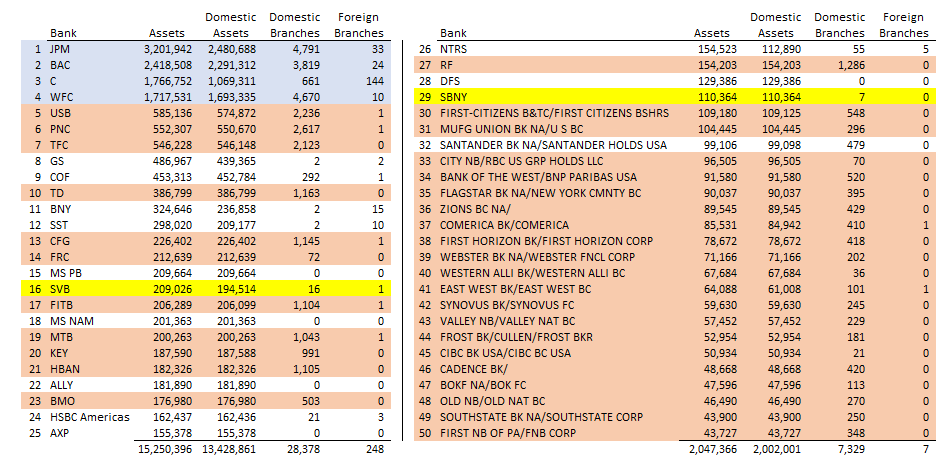Click FITB domestic branches 1,104
950x465 pixels.
305,305
